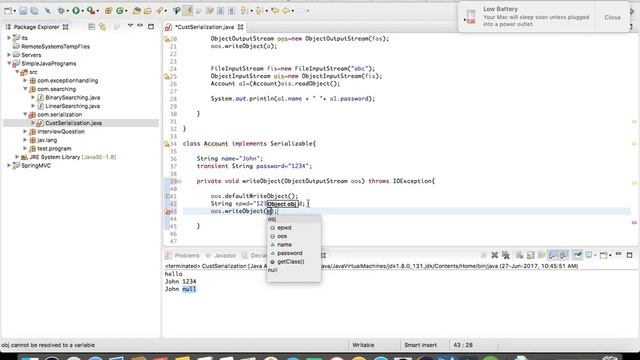Click the Run External Tools icon

click(91, 11)
